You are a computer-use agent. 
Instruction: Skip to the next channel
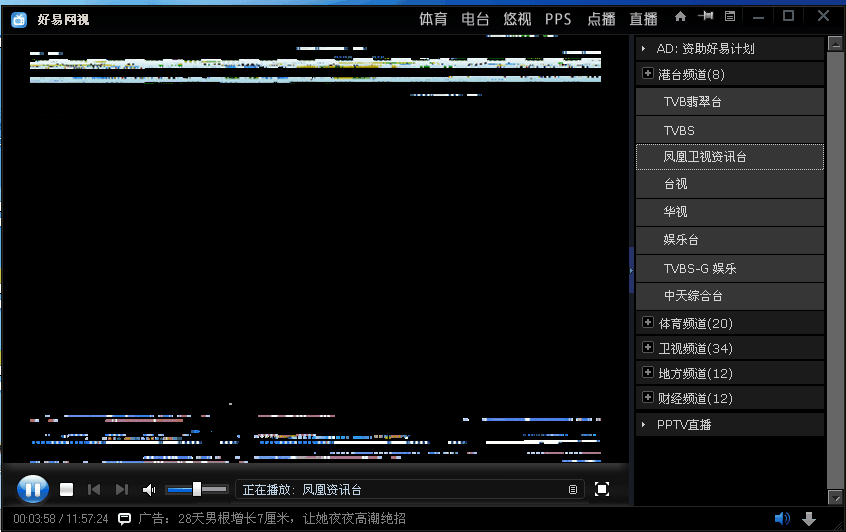(x=122, y=489)
